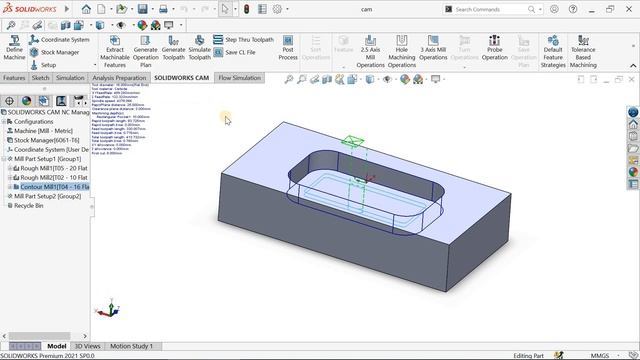Expand Rough Mill2 tree node
Image resolution: width=640 pixels, height=360 pixels.
(10, 178)
